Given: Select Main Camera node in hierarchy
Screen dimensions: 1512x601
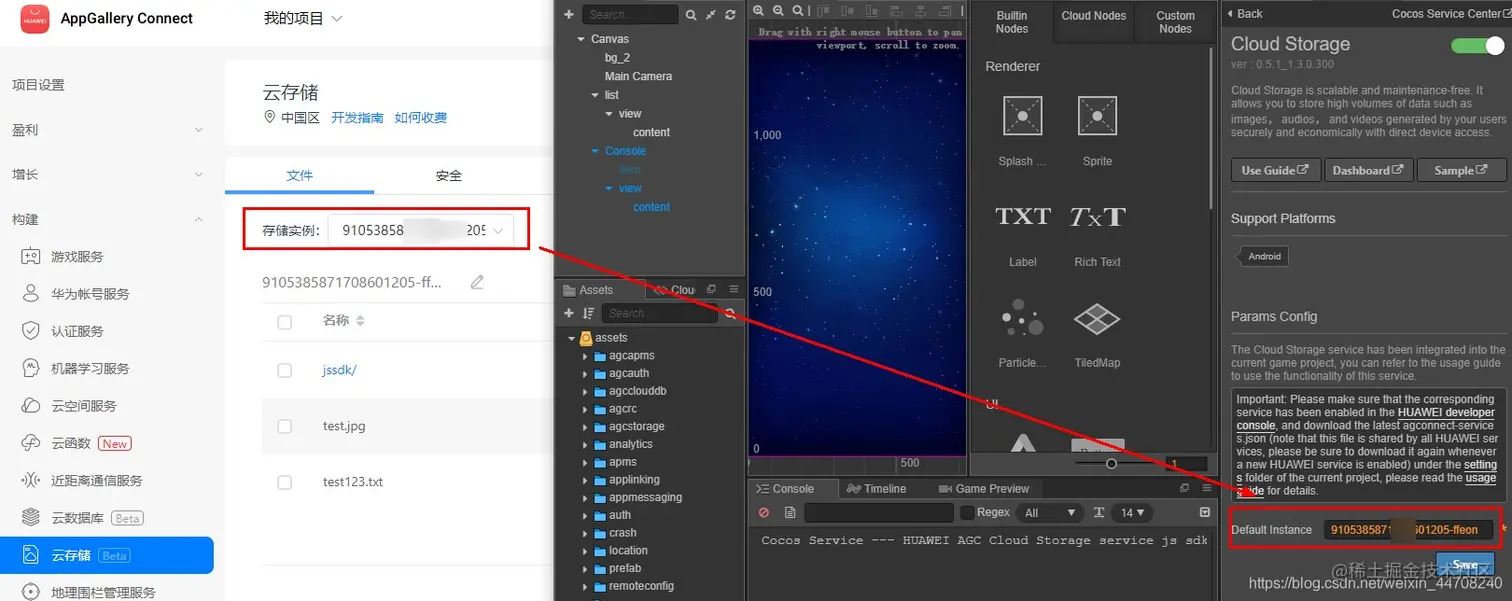Looking at the screenshot, I should tap(638, 76).
